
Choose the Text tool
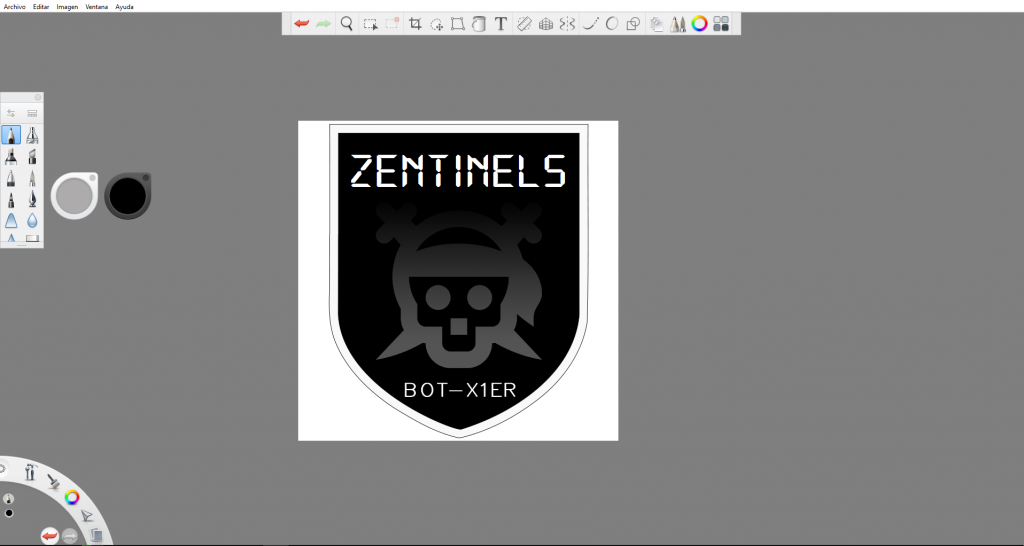tap(501, 24)
